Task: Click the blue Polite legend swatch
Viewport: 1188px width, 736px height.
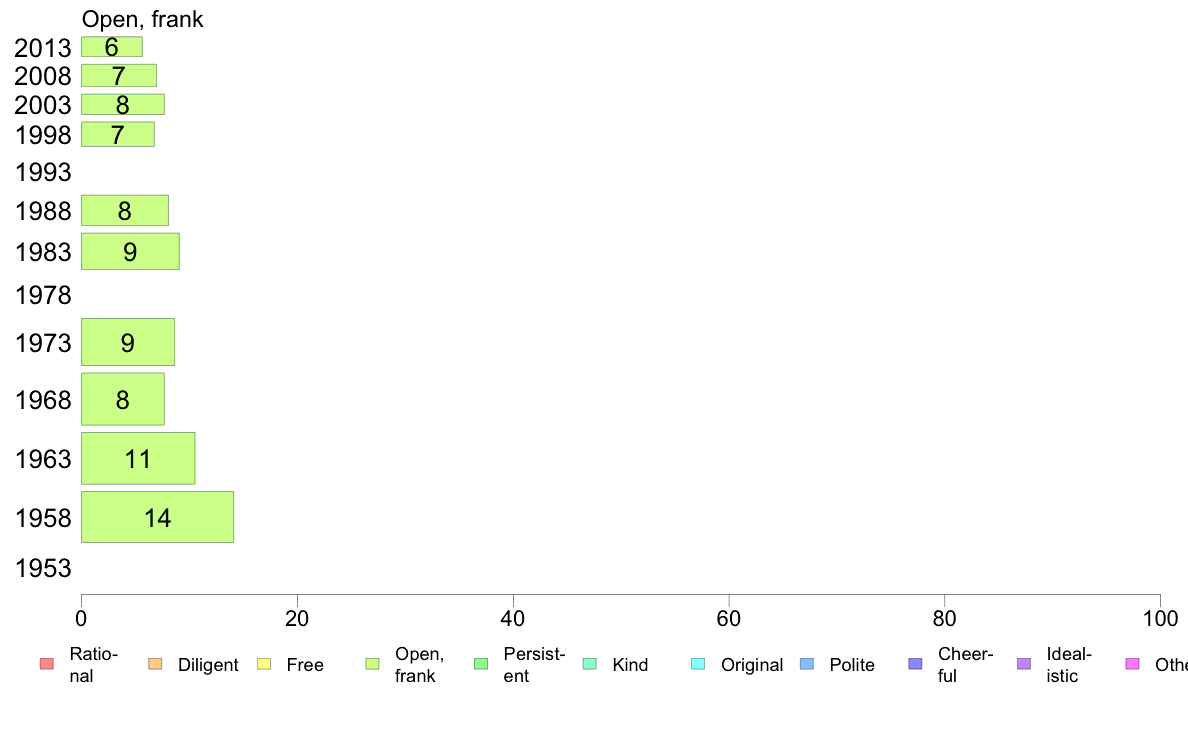Action: click(x=807, y=664)
